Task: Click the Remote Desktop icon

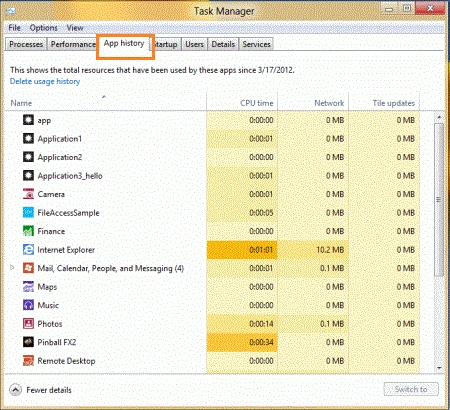Action: pos(28,360)
